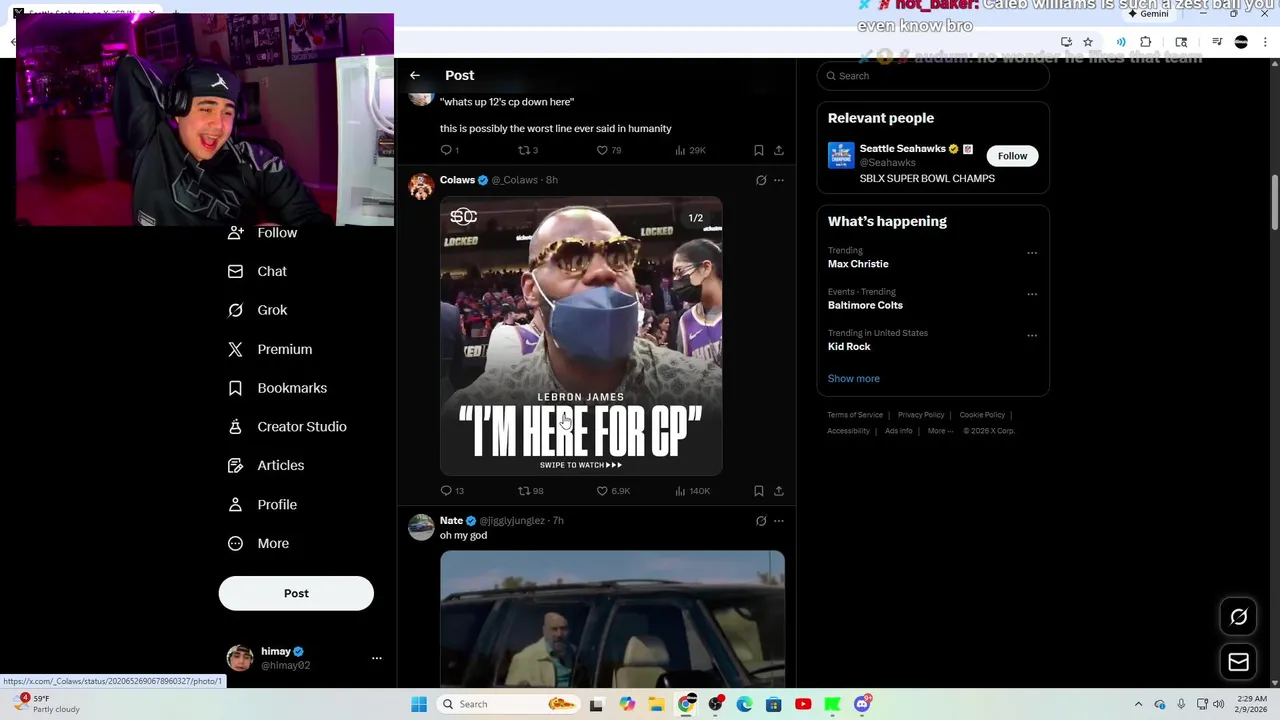1280x720 pixels.
Task: Open Discord from the taskbar
Action: 862,704
